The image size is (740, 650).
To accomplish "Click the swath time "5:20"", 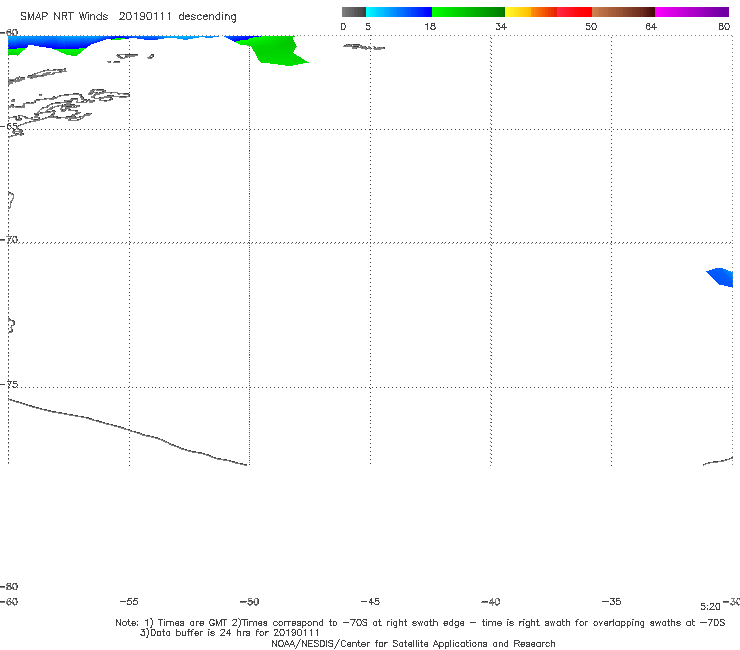I will 710,607.
